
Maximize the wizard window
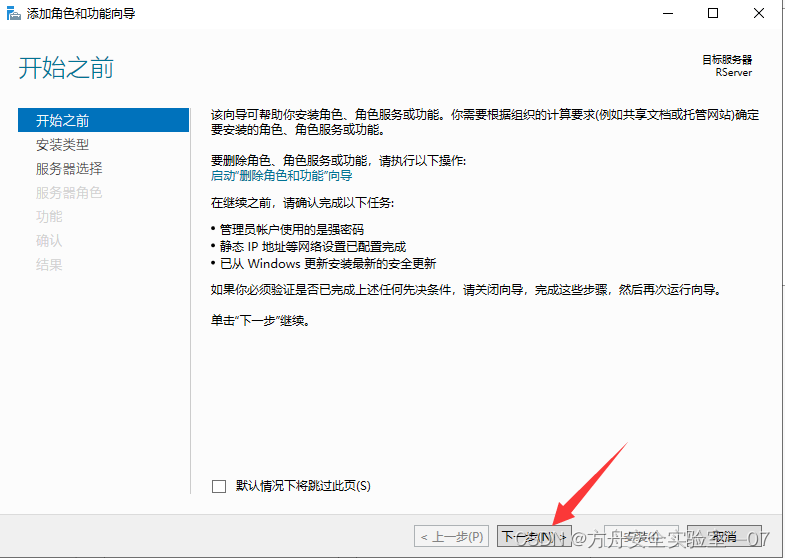tap(713, 14)
